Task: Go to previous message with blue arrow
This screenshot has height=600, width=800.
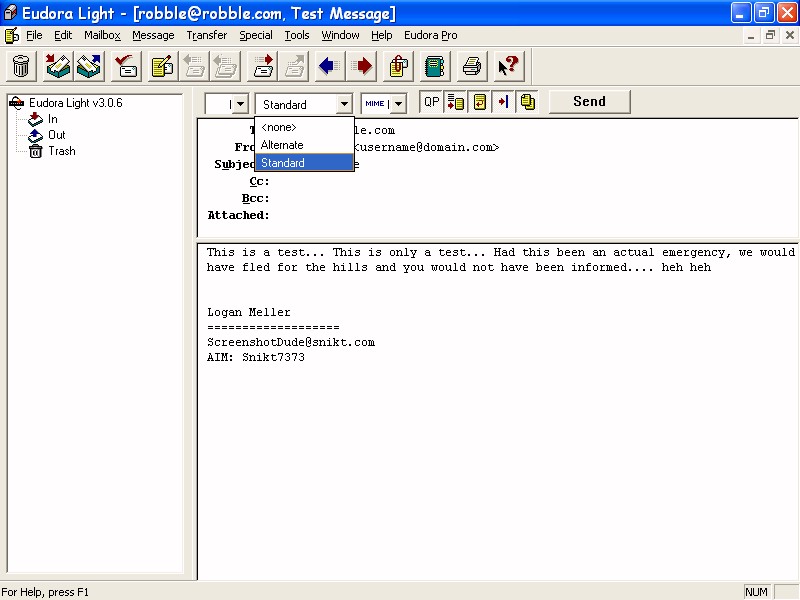Action: [330, 66]
